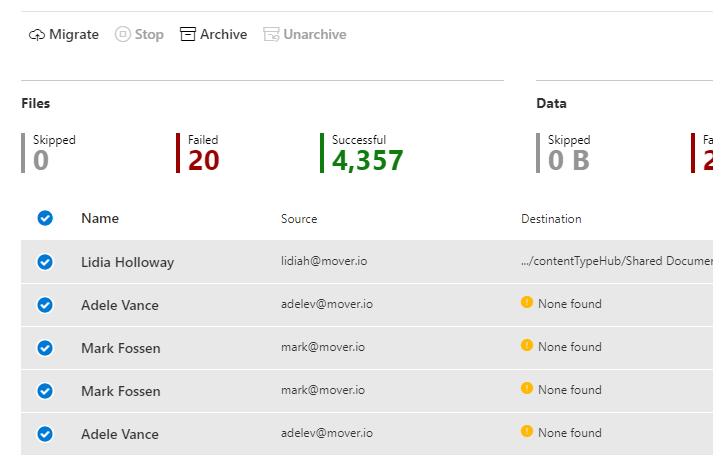
Task: Select the lidiah@mover.io source cell
Action: pyautogui.click(x=326, y=261)
